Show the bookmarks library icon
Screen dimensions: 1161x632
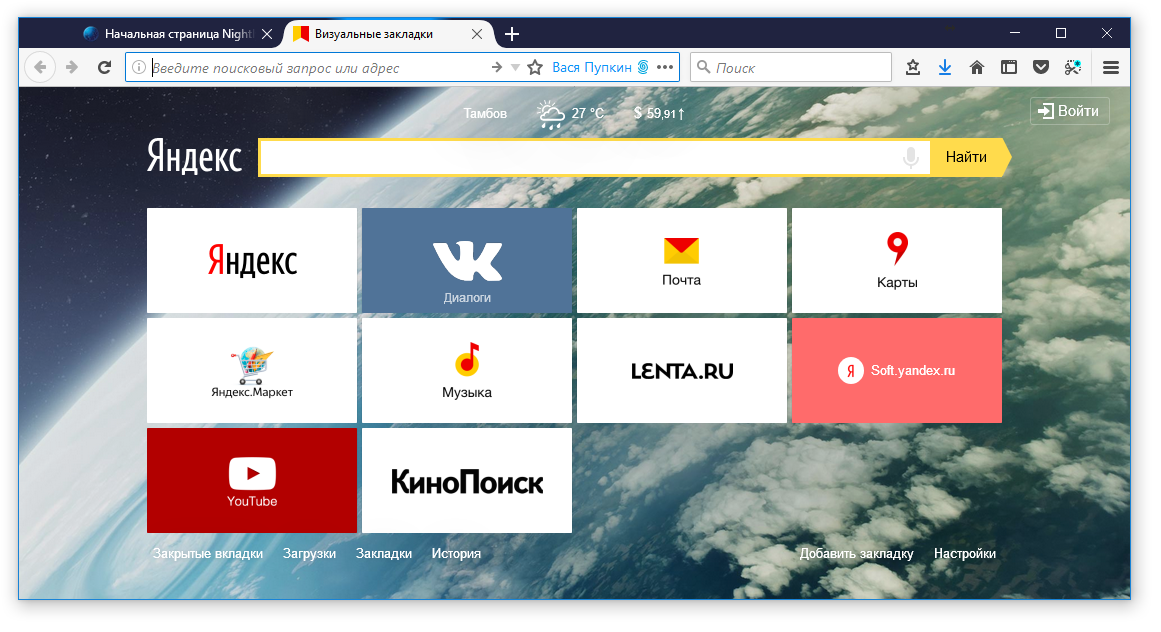(x=913, y=68)
